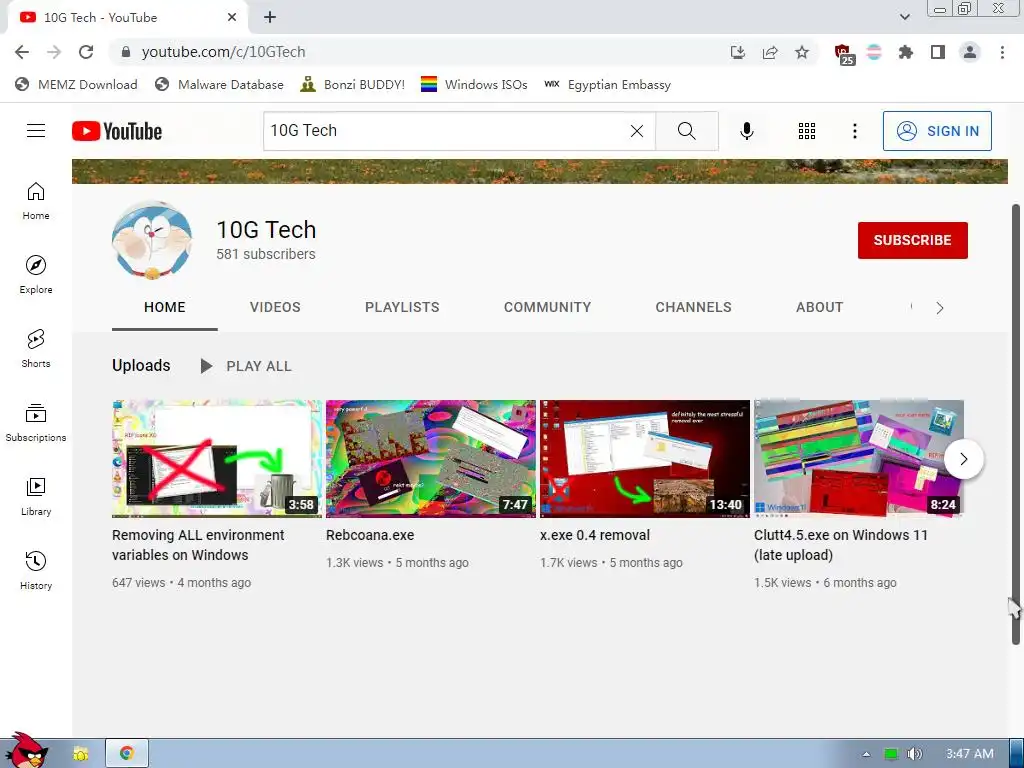1024x768 pixels.
Task: Open Chrome profile avatar
Action: click(970, 52)
